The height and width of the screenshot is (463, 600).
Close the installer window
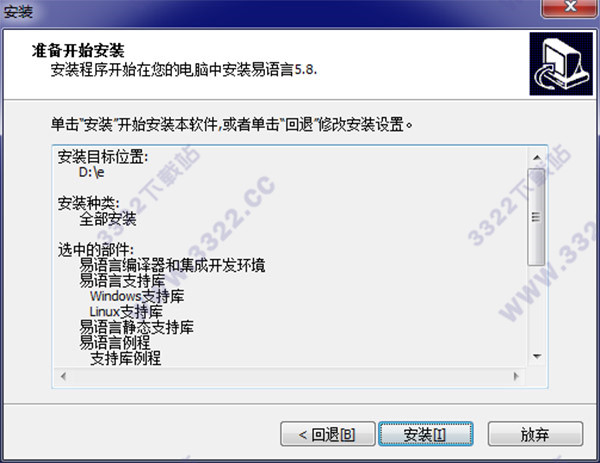[570, 7]
